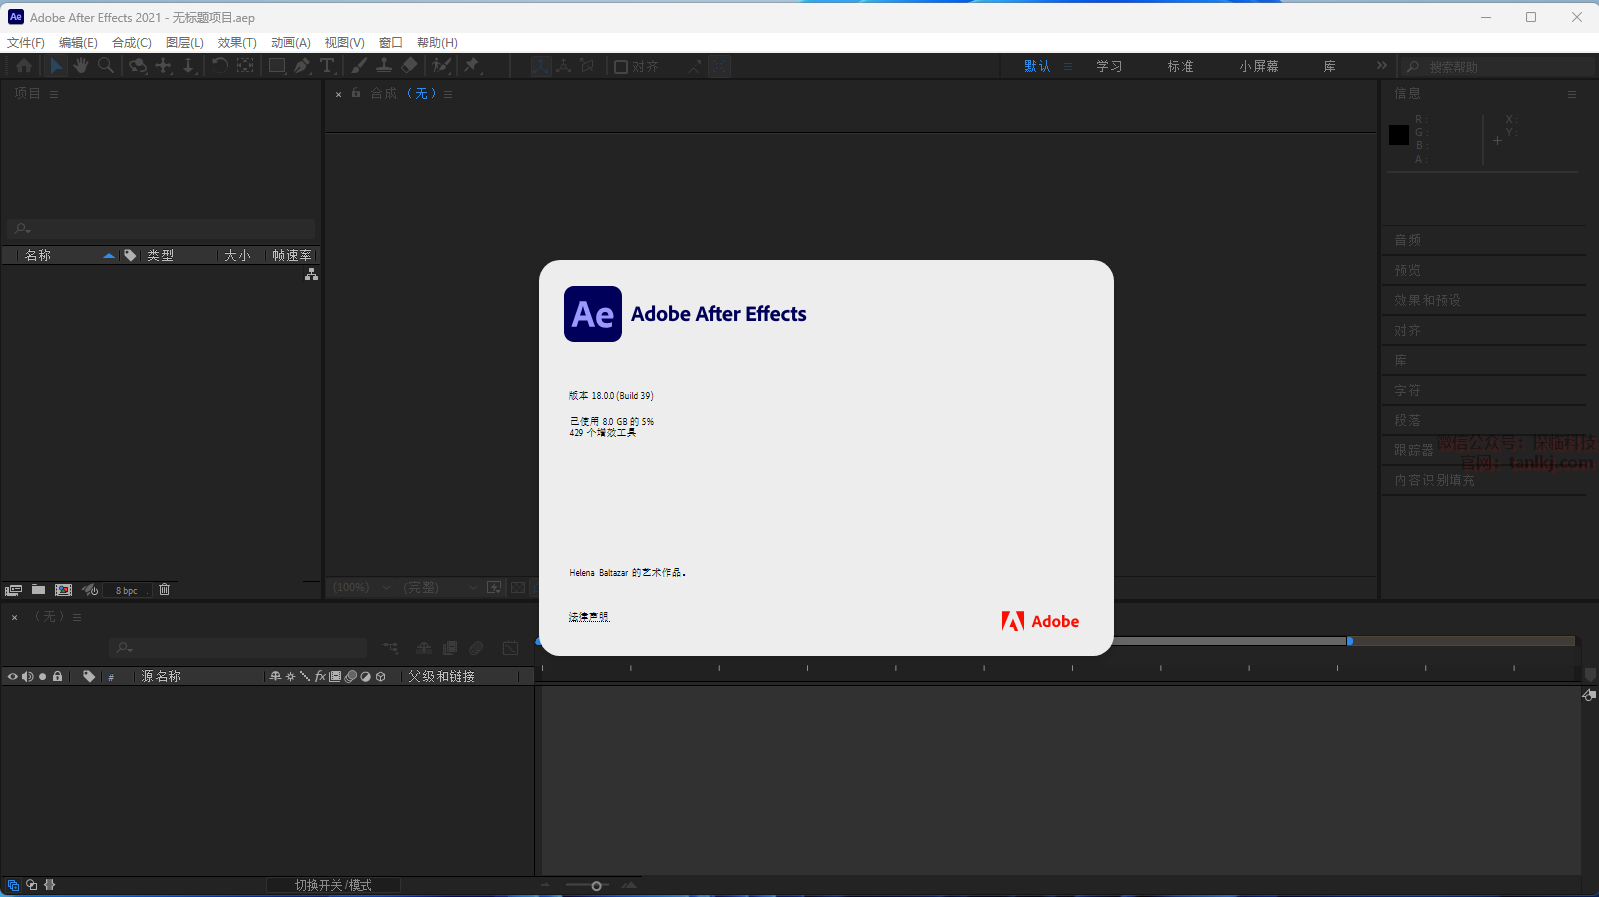Select the Puppet Pin tool
This screenshot has height=897, width=1599.
pyautogui.click(x=472, y=66)
